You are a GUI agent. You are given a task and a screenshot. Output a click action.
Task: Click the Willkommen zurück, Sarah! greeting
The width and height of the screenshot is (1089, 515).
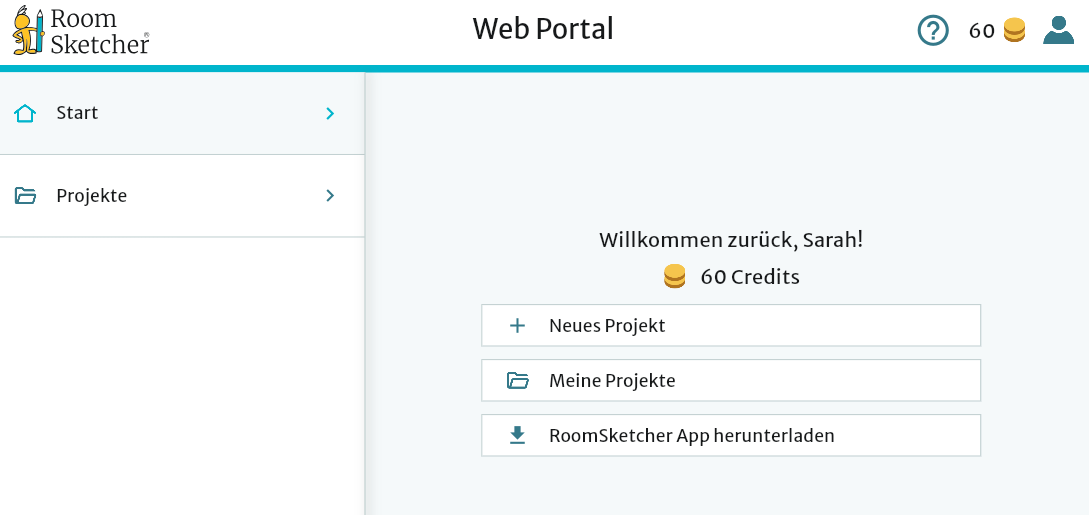click(731, 240)
